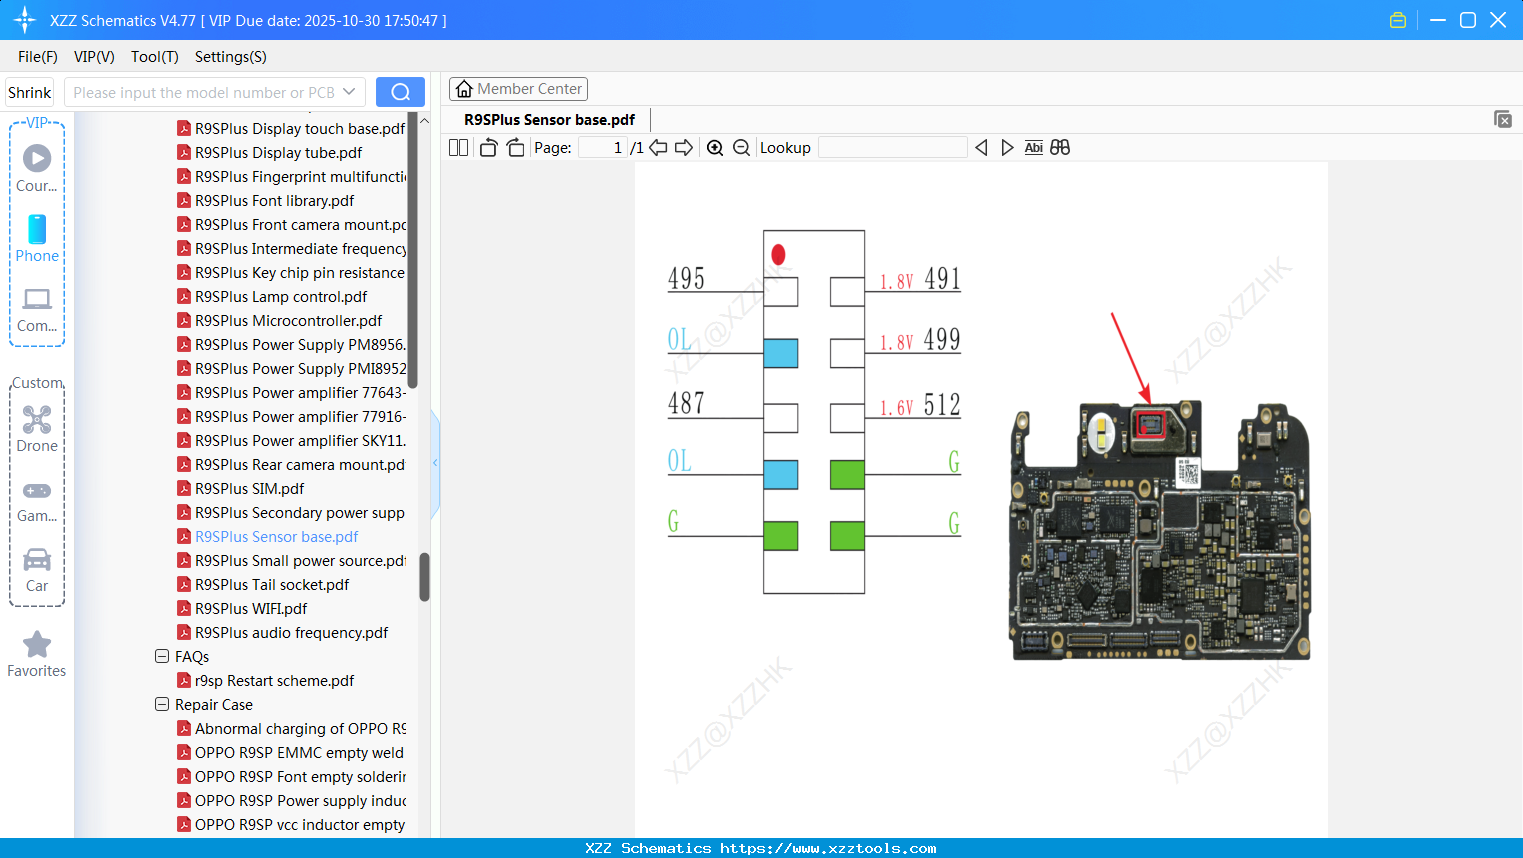Image resolution: width=1523 pixels, height=858 pixels.
Task: Open the model number dropdown arrow
Action: (x=349, y=92)
